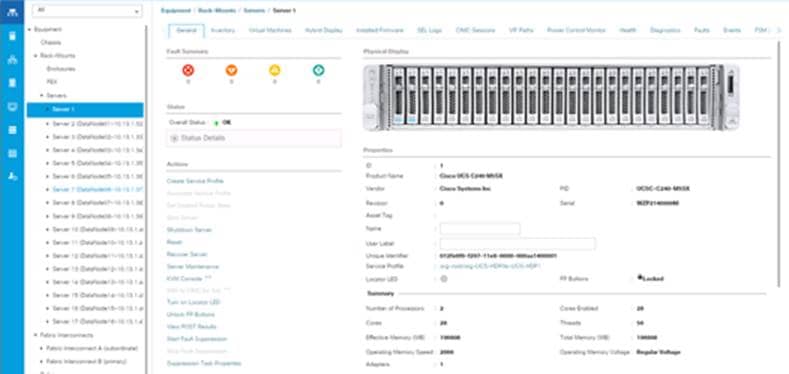Open the Admin section in the navigation rail

tap(12, 177)
